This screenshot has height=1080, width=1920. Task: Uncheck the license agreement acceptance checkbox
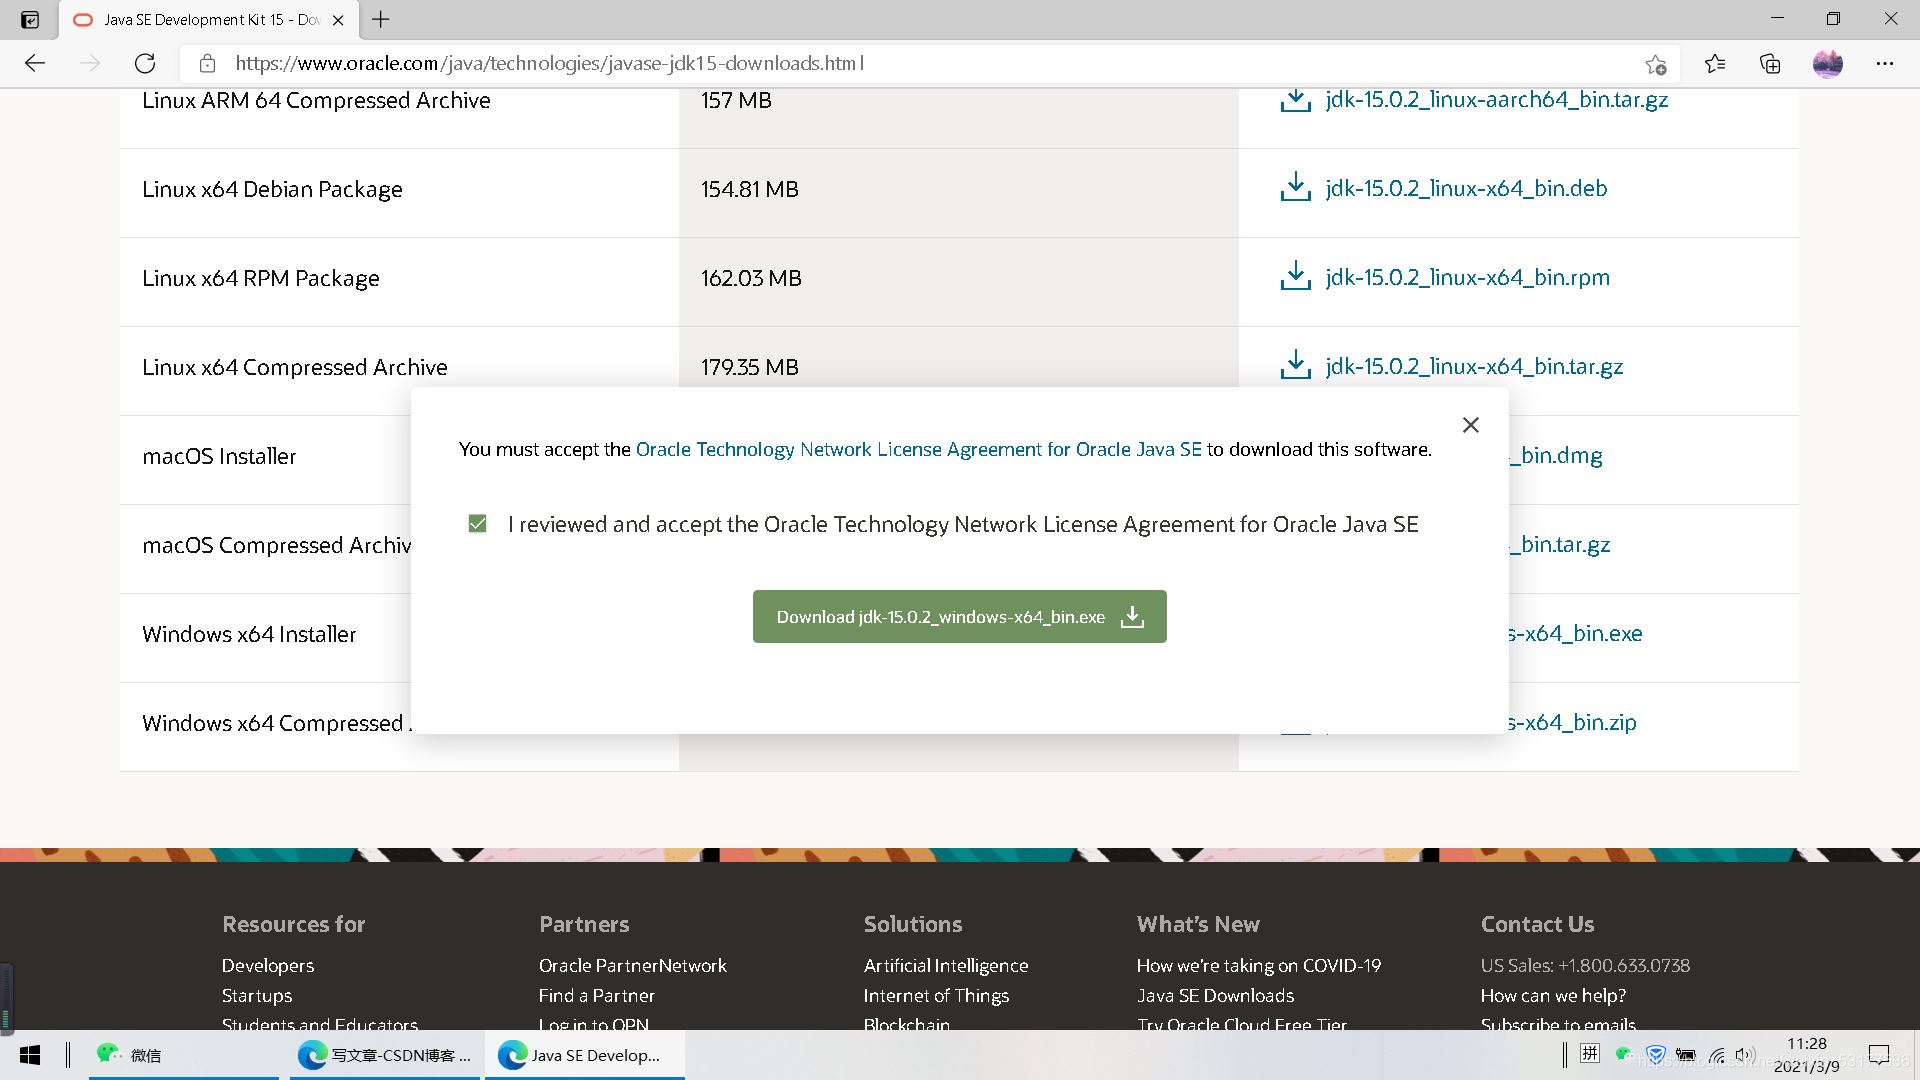[x=478, y=524]
